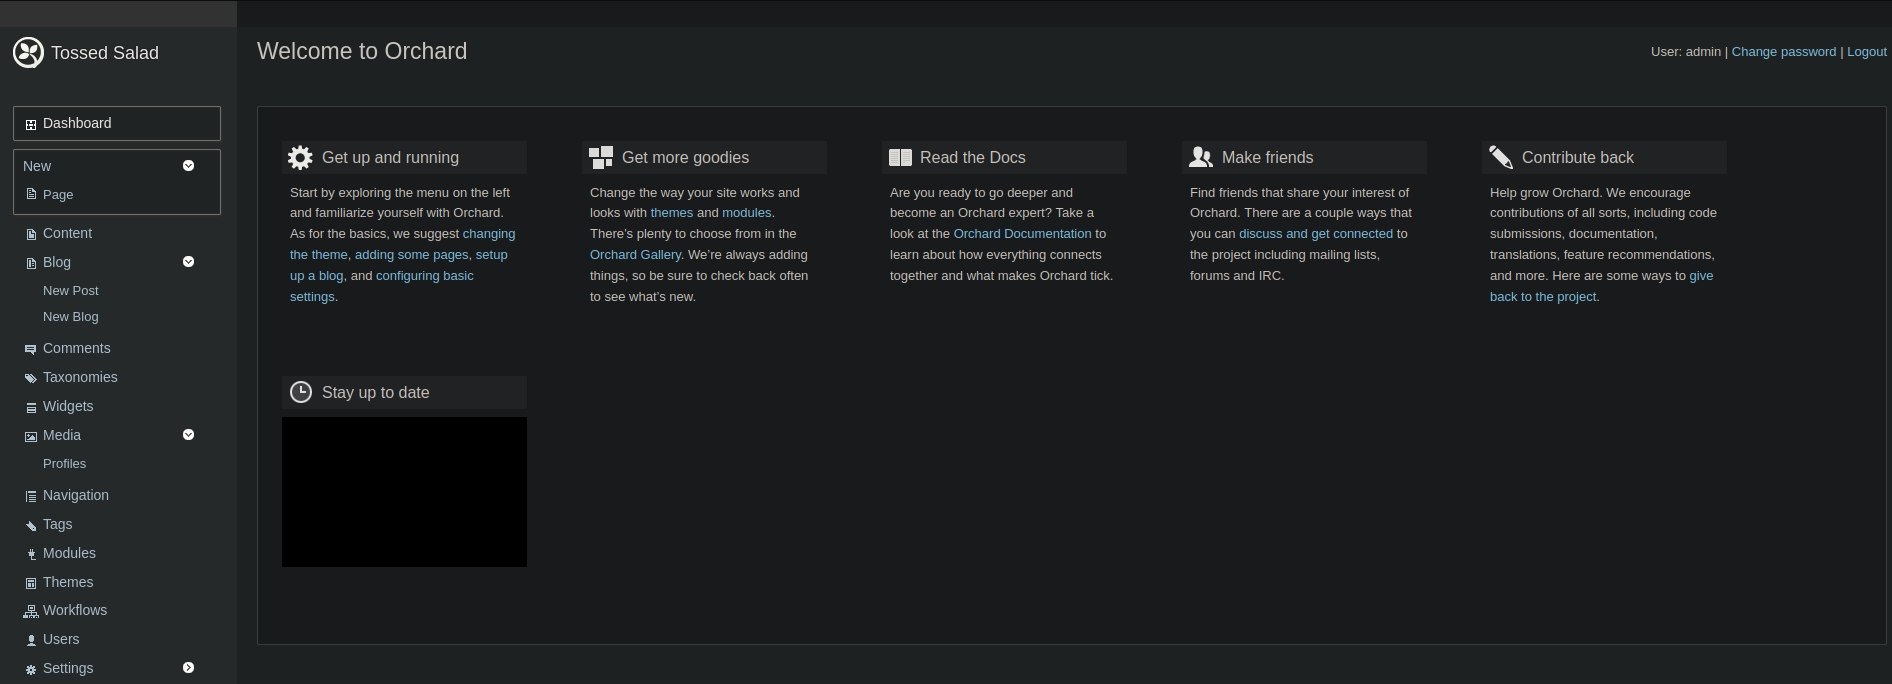Click the Tags icon in sidebar
The image size is (1892, 684).
(x=30, y=525)
